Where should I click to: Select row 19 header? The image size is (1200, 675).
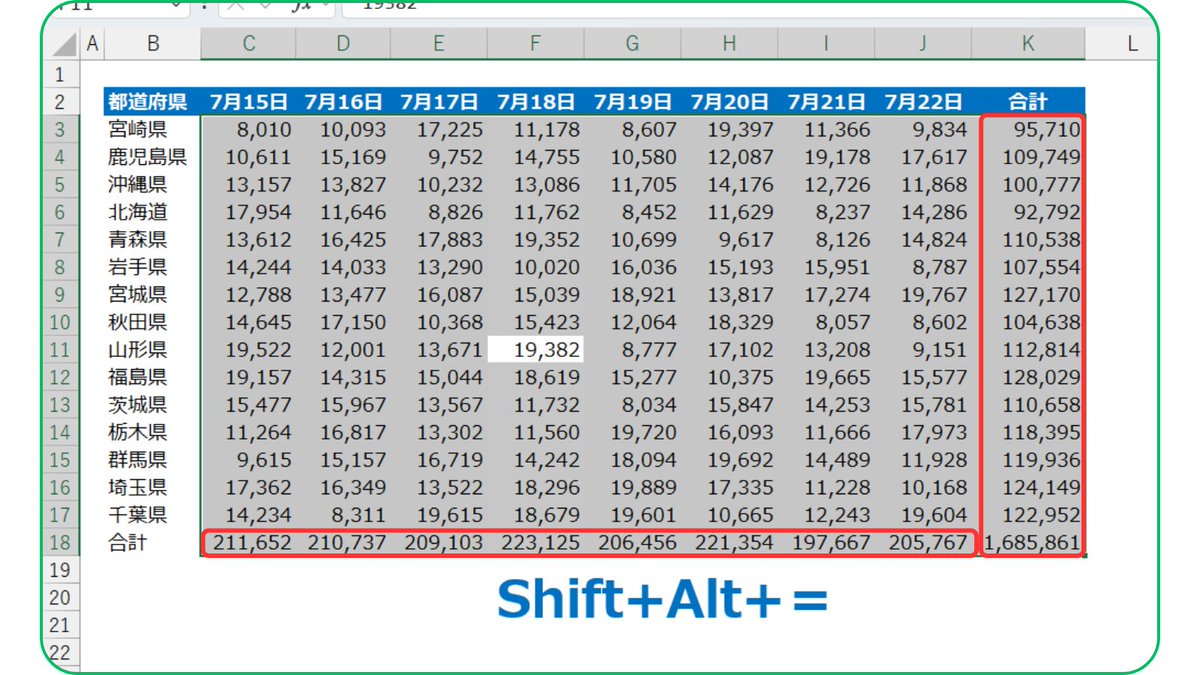(x=61, y=570)
